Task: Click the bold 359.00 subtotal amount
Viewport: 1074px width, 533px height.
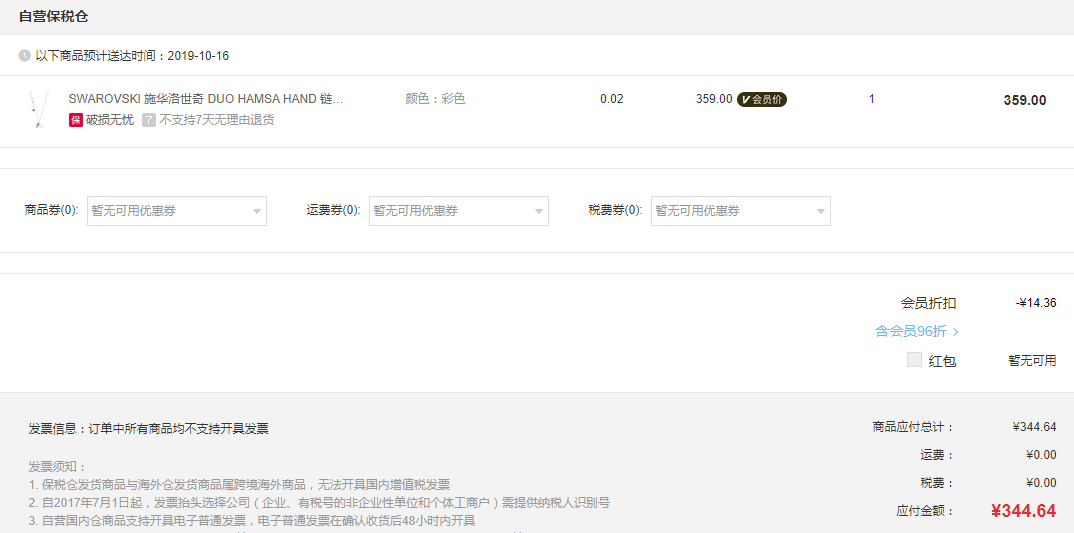Action: point(1025,100)
